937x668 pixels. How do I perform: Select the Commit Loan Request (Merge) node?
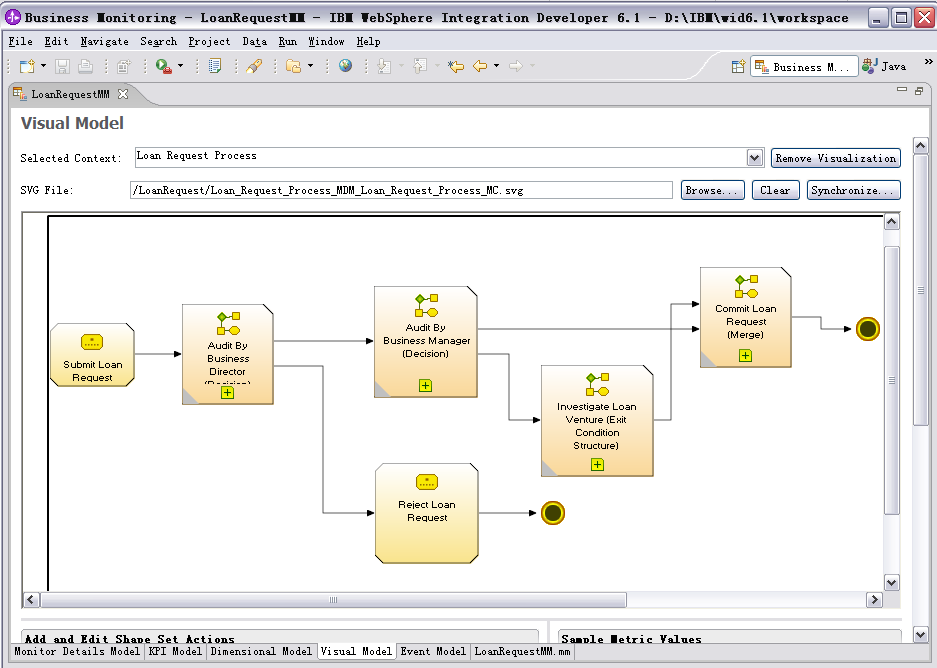[x=746, y=317]
